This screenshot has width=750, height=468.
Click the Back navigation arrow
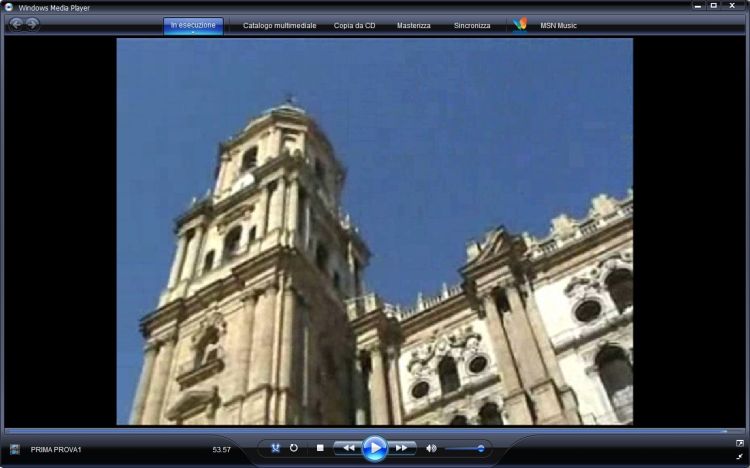pos(16,23)
